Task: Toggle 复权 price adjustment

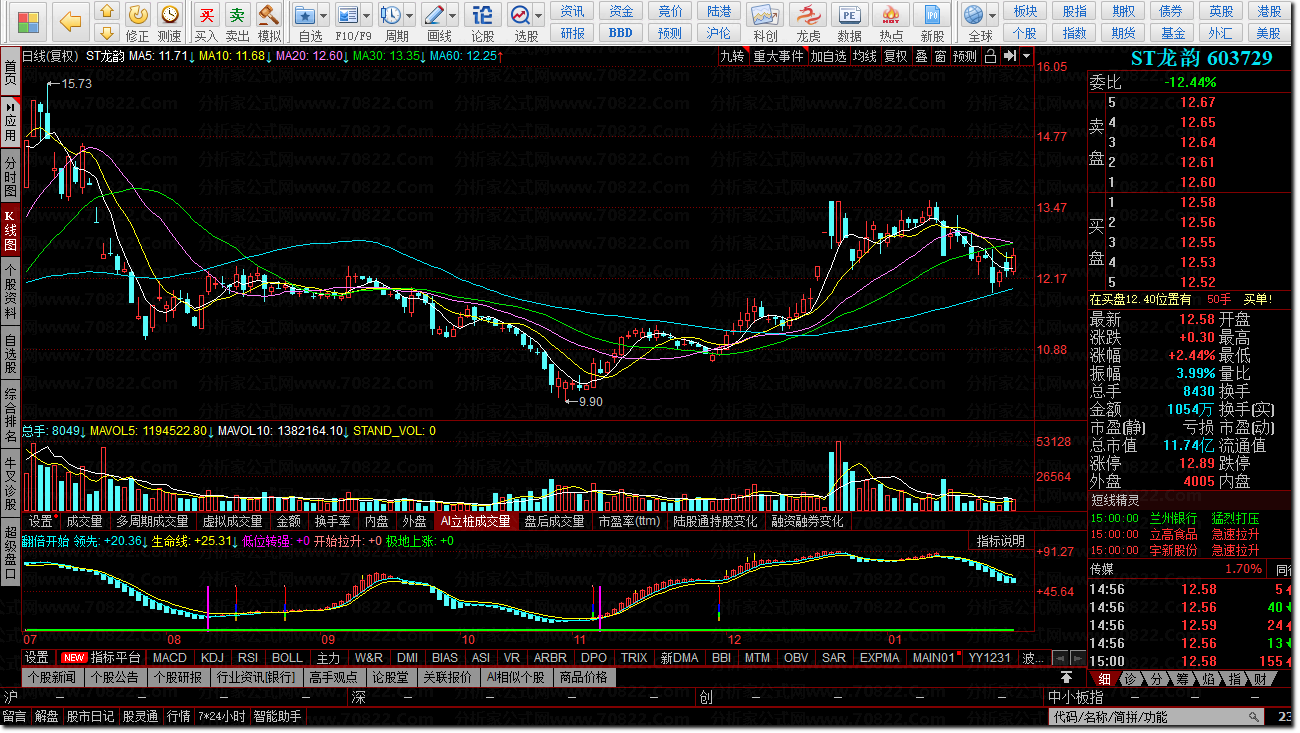Action: coord(895,57)
